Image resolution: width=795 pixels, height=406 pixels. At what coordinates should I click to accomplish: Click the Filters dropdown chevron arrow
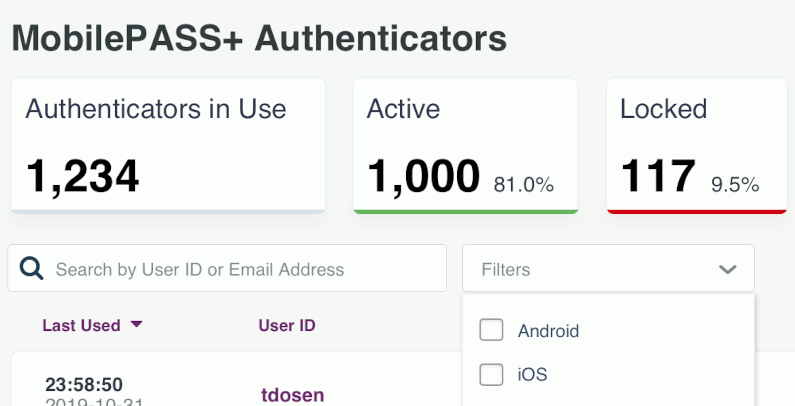coord(728,269)
